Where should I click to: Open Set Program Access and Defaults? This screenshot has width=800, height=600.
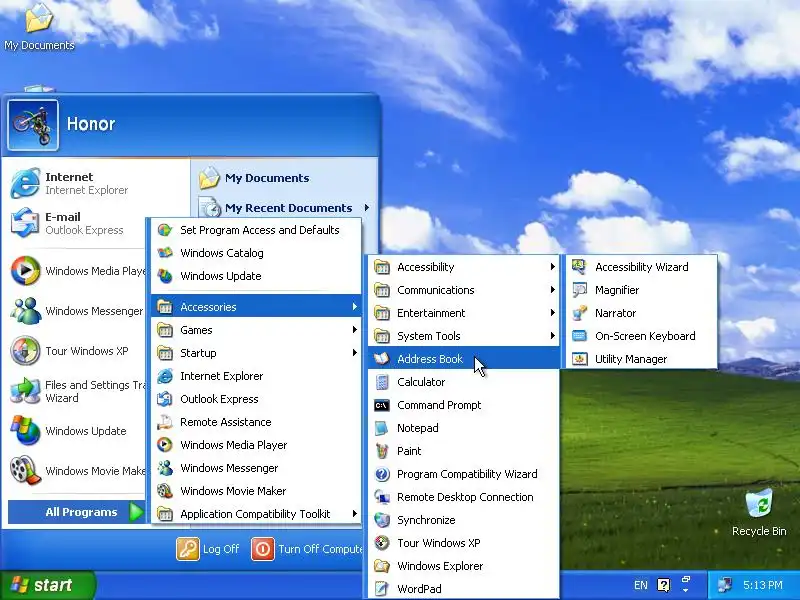256,230
